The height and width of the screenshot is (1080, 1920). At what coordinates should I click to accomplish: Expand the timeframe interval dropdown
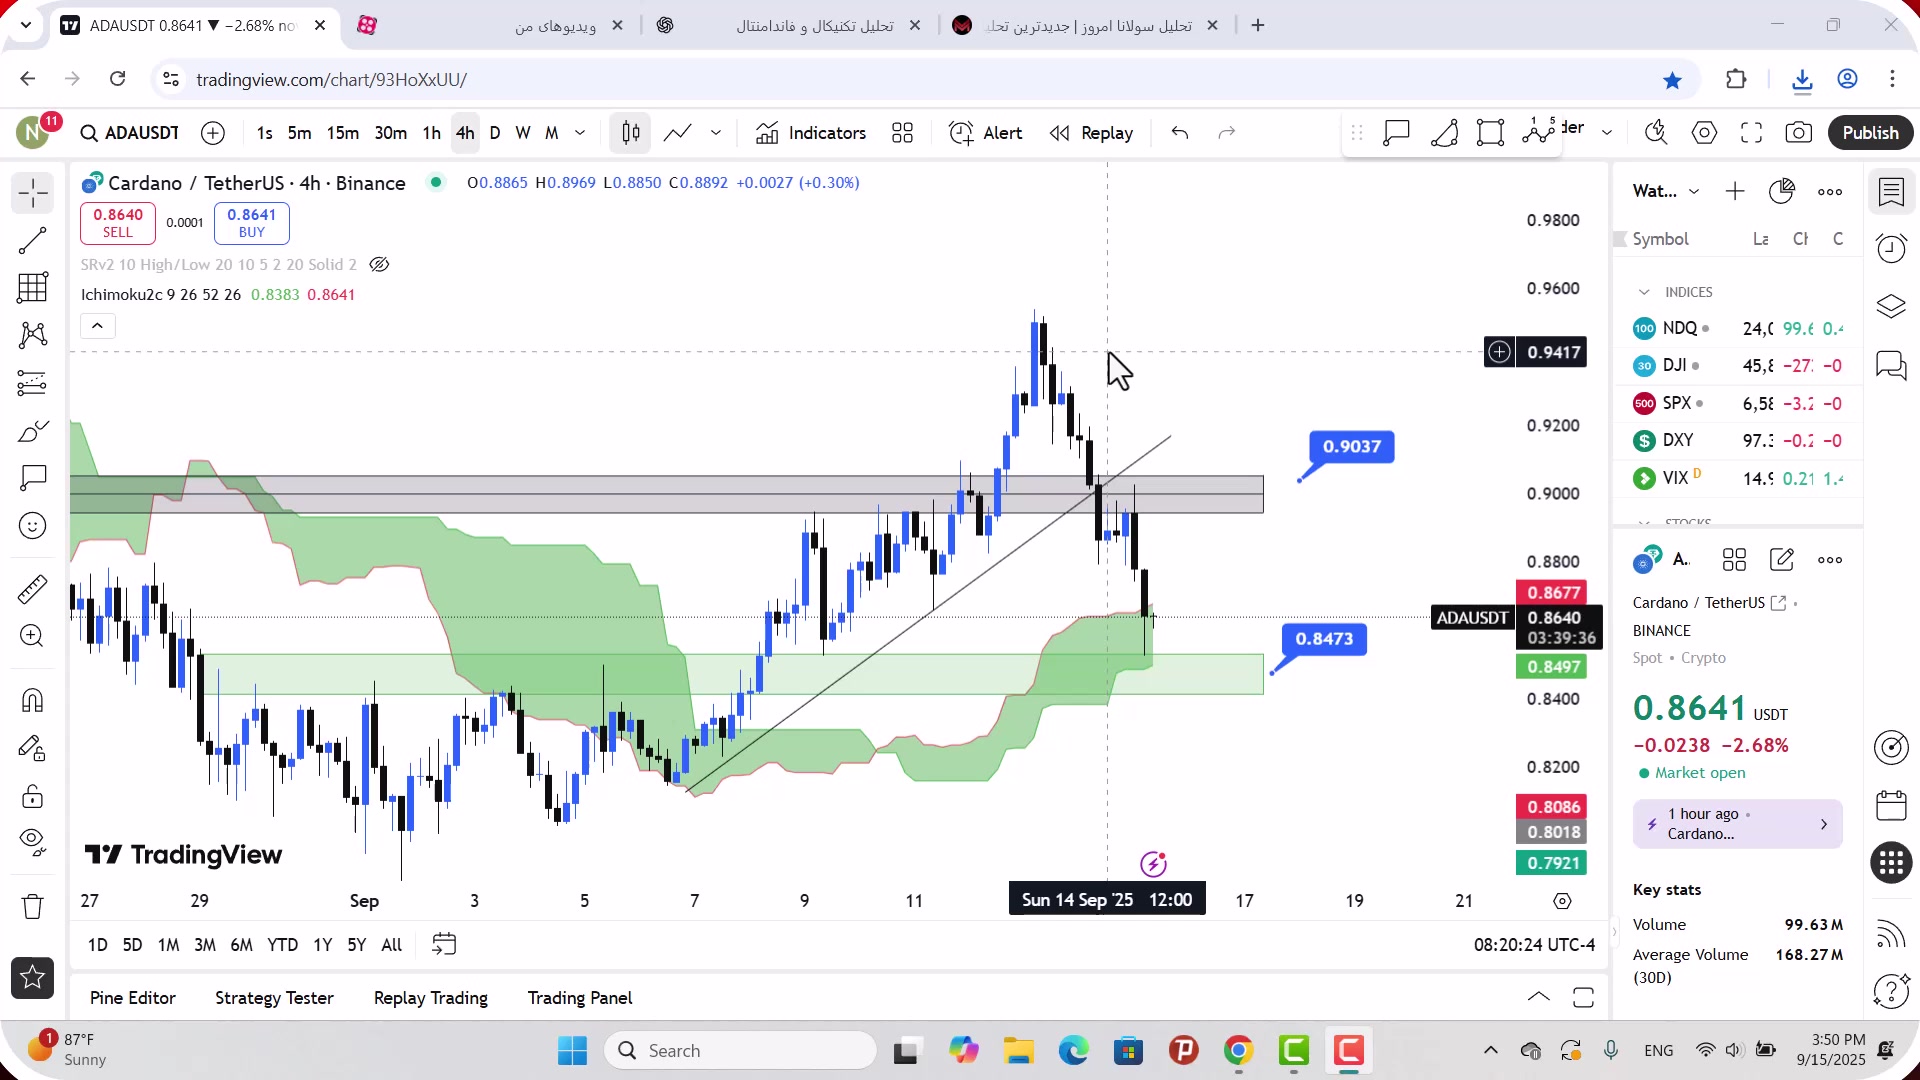(x=580, y=133)
